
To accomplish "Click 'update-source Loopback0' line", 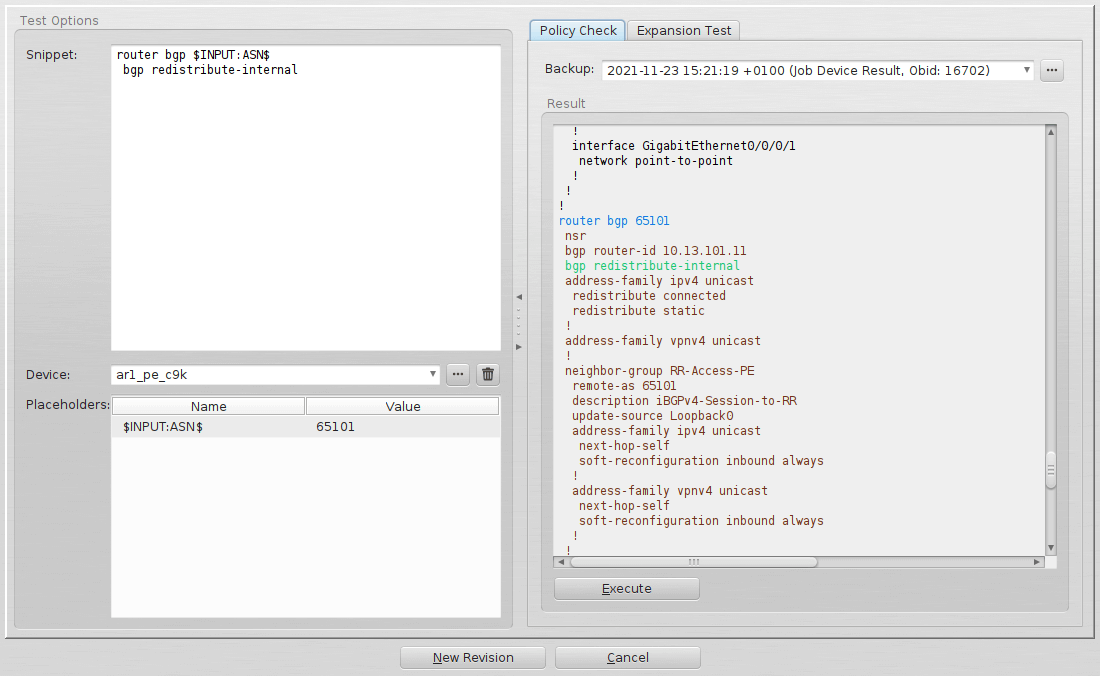I will point(652,416).
